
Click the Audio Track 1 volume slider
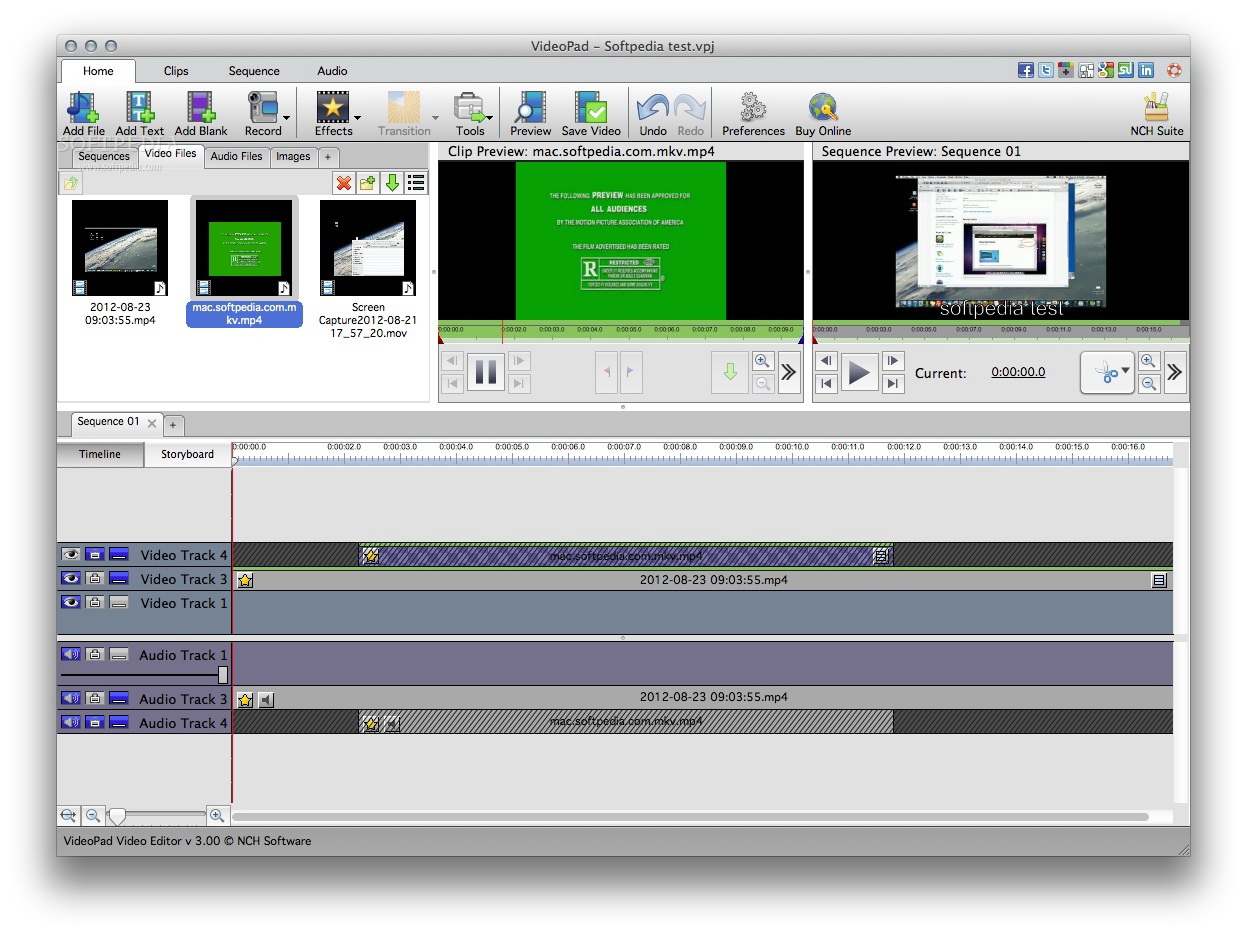[223, 675]
